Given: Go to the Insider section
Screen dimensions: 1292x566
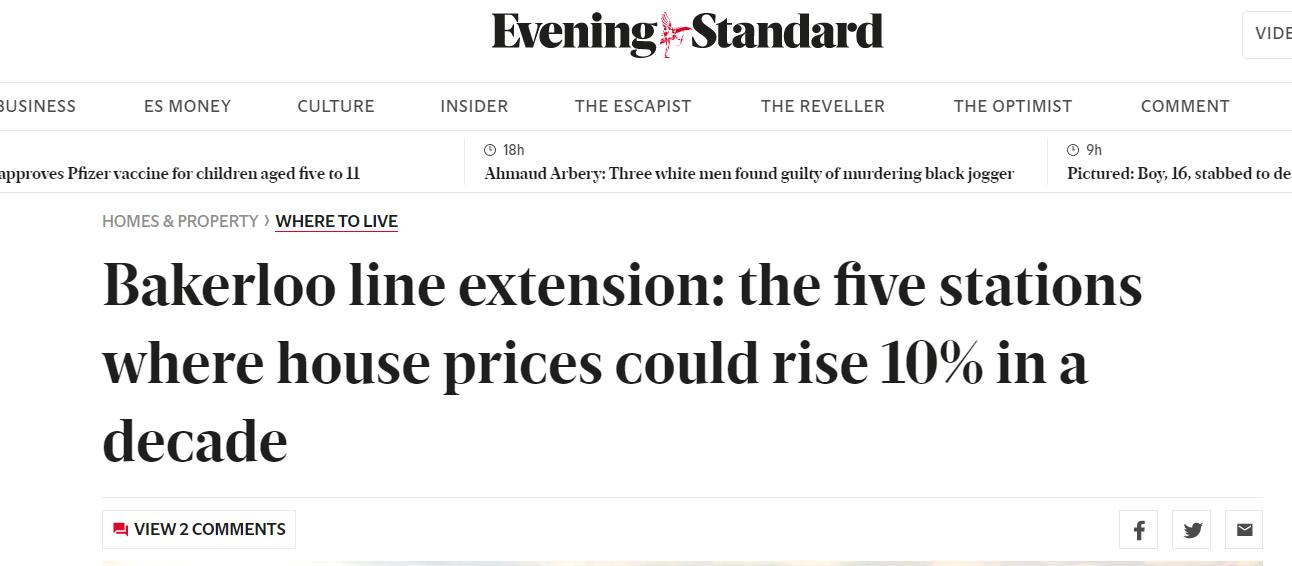Looking at the screenshot, I should tap(474, 106).
